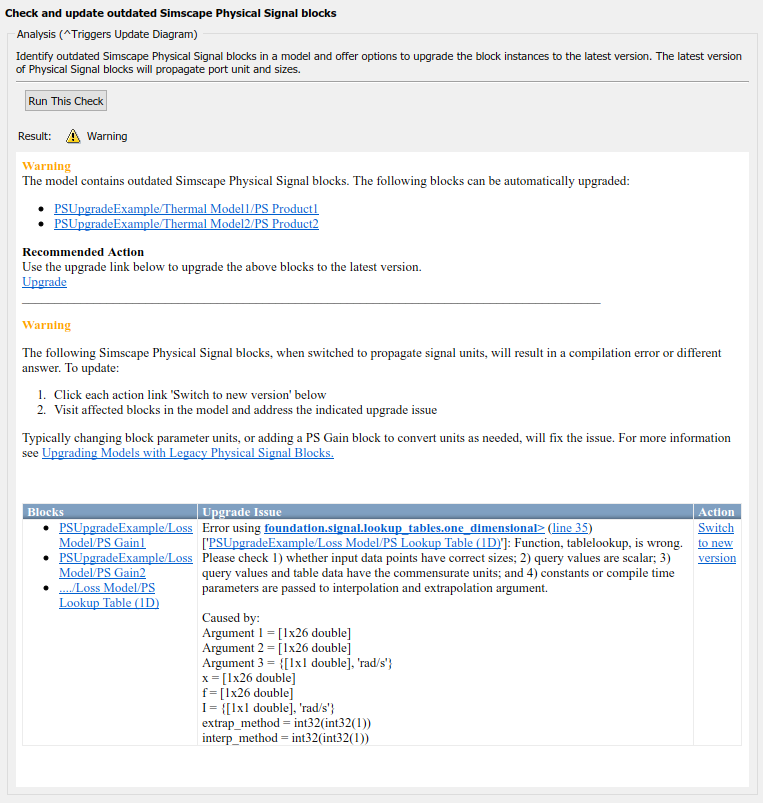Click the Run This Check button

pos(66,101)
